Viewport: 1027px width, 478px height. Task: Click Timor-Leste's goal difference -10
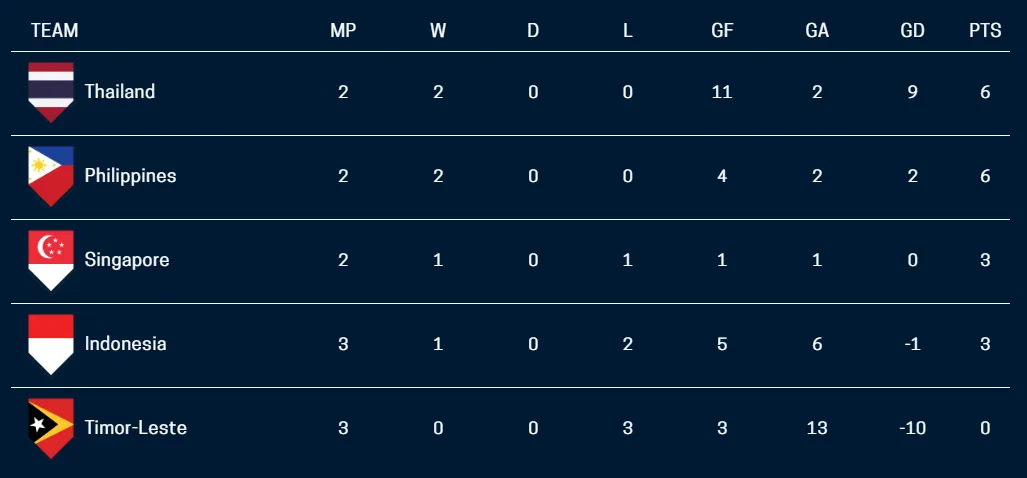[x=910, y=428]
